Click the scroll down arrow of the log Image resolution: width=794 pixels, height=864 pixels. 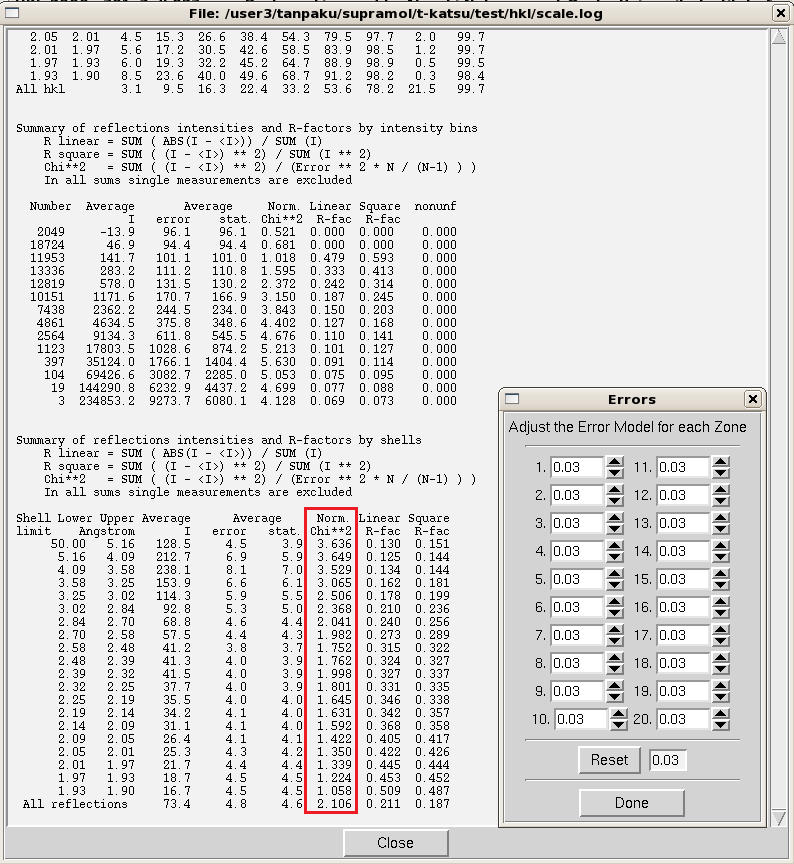[x=779, y=818]
